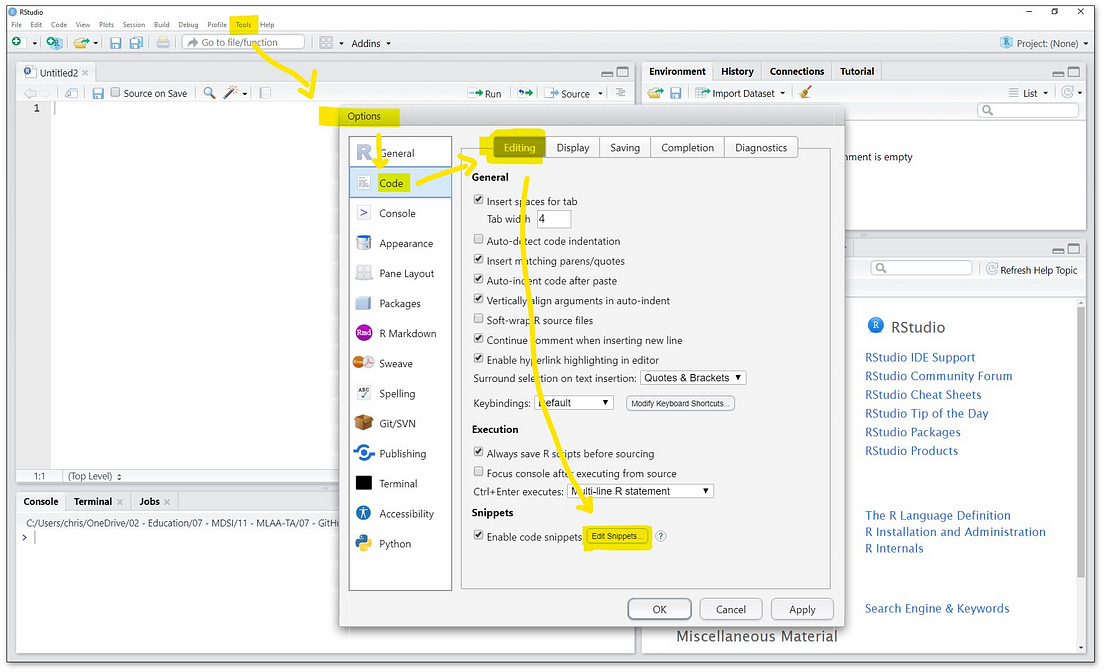Viewport: 1104px width, 672px height.
Task: Click the Go to file/function search box
Action: [243, 42]
